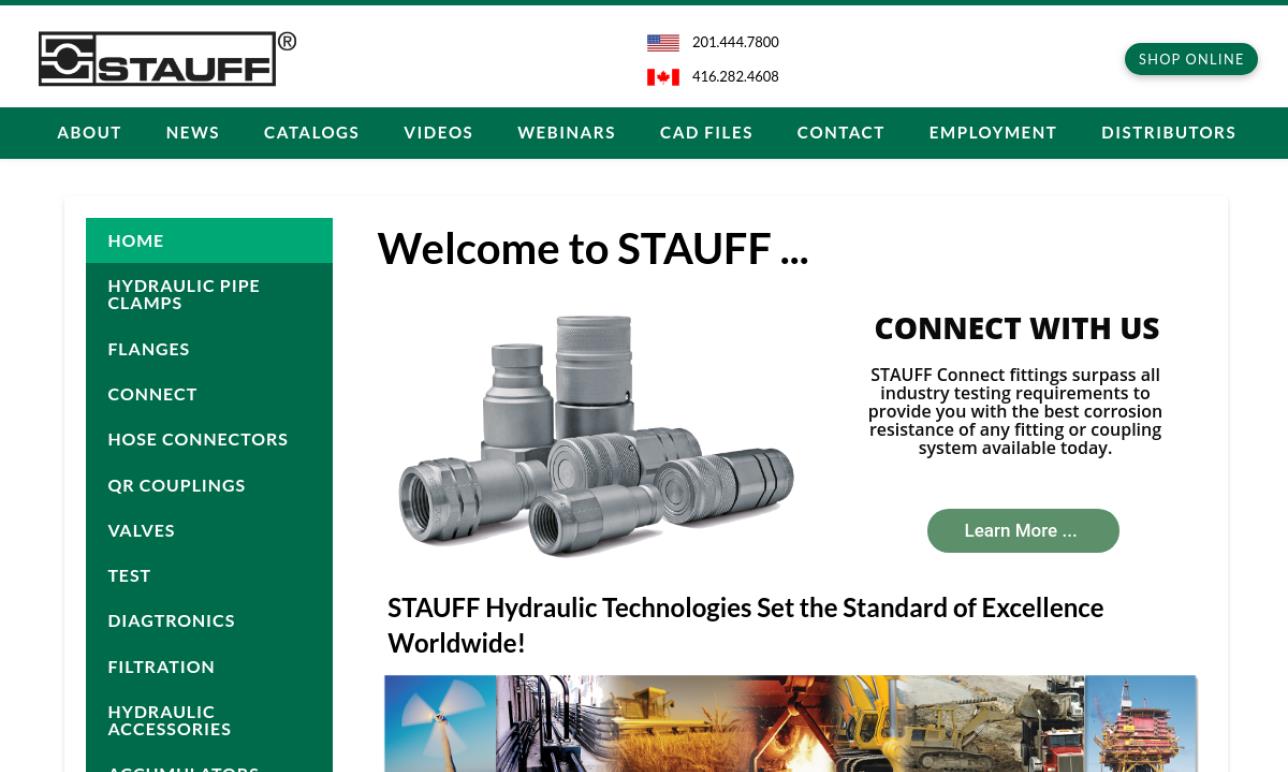Select HOME in the sidebar
The height and width of the screenshot is (772, 1288).
click(x=135, y=240)
